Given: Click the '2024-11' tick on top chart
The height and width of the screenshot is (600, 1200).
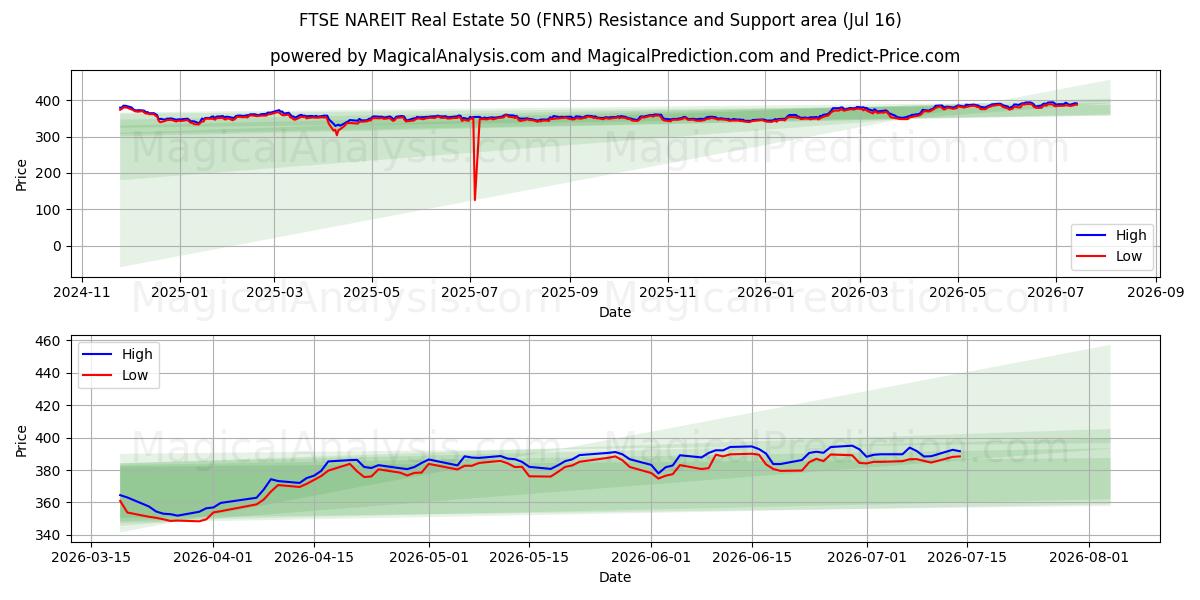Looking at the screenshot, I should pyautogui.click(x=82, y=292).
